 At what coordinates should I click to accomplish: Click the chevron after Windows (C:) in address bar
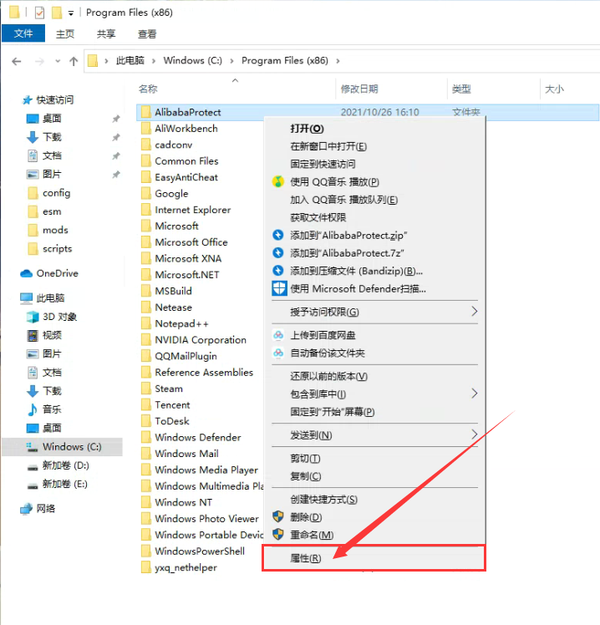[232, 61]
